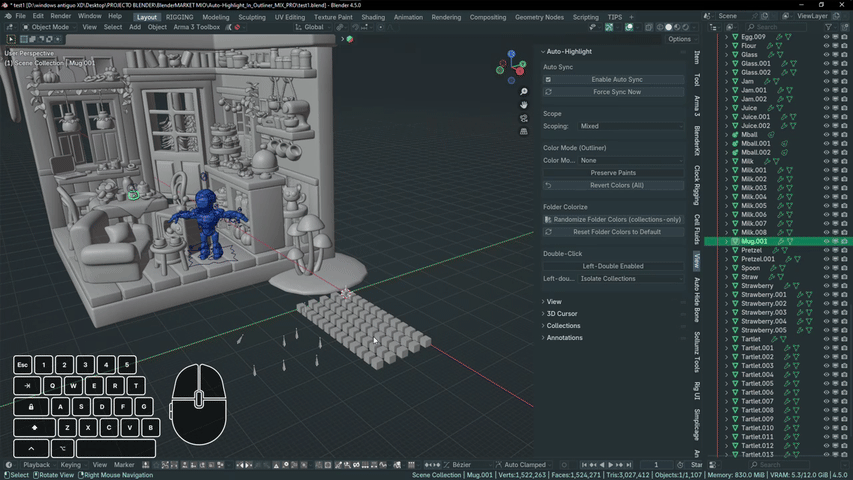Open the Render menu
The height and width of the screenshot is (480, 853).
click(60, 16)
